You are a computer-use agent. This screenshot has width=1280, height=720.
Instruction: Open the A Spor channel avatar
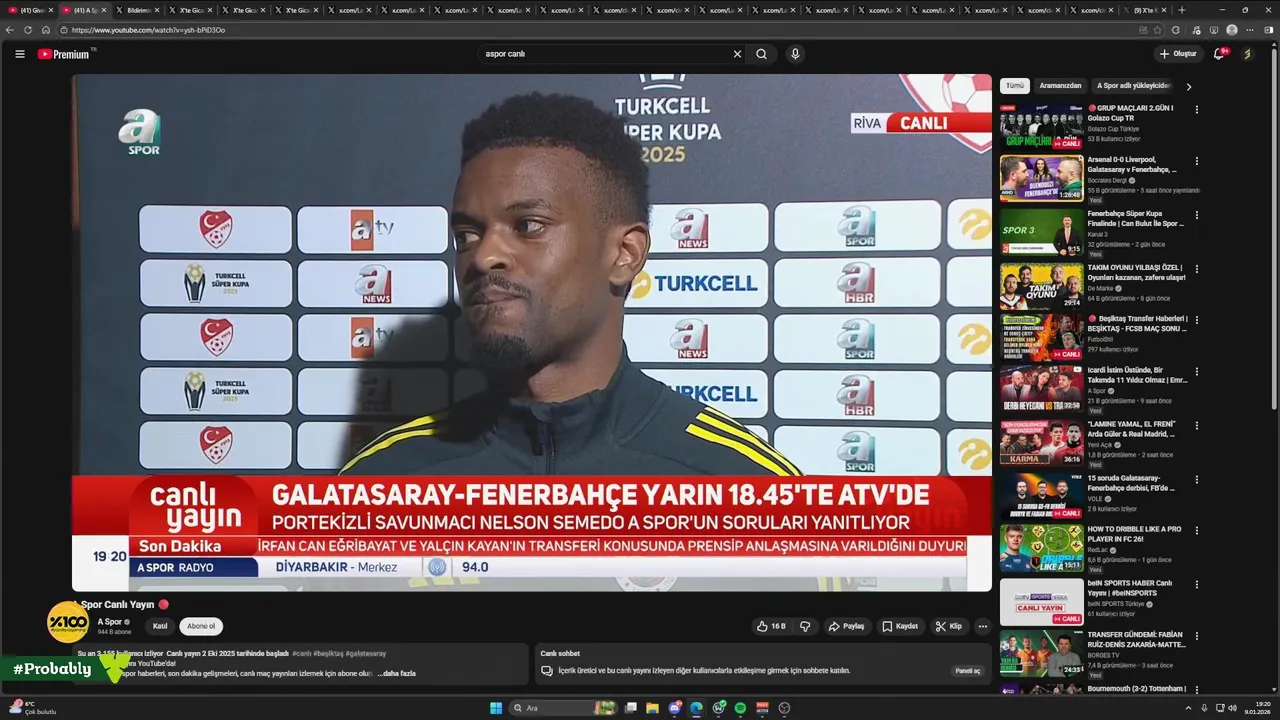click(68, 622)
